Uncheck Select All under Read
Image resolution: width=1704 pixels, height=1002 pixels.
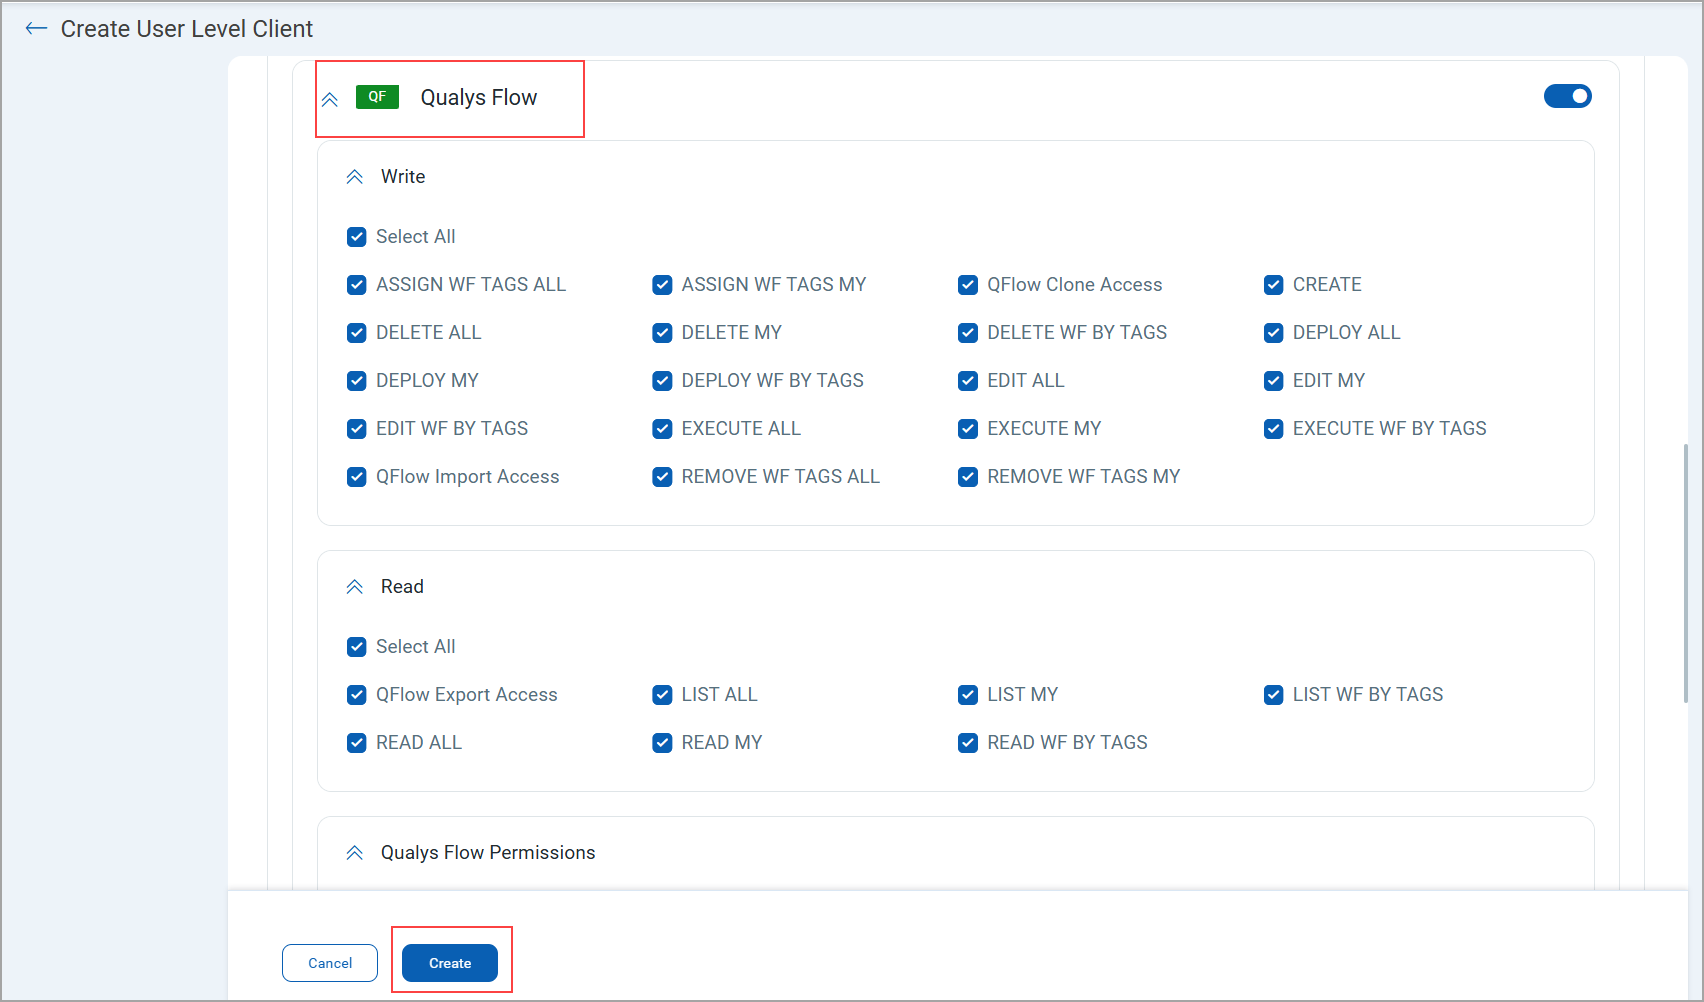coord(357,647)
